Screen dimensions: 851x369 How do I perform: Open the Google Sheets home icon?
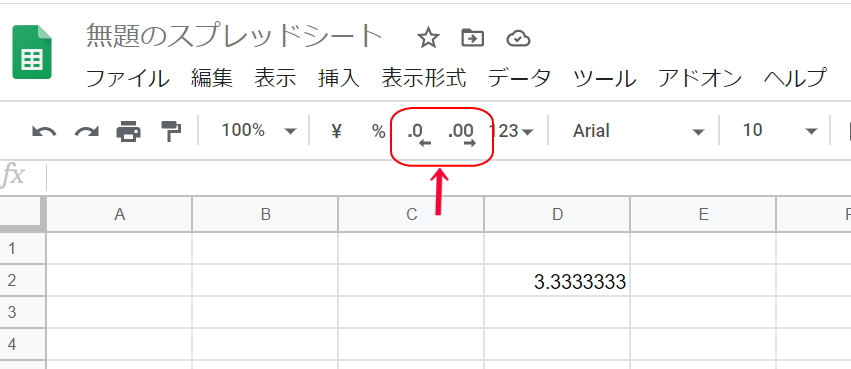tap(32, 52)
